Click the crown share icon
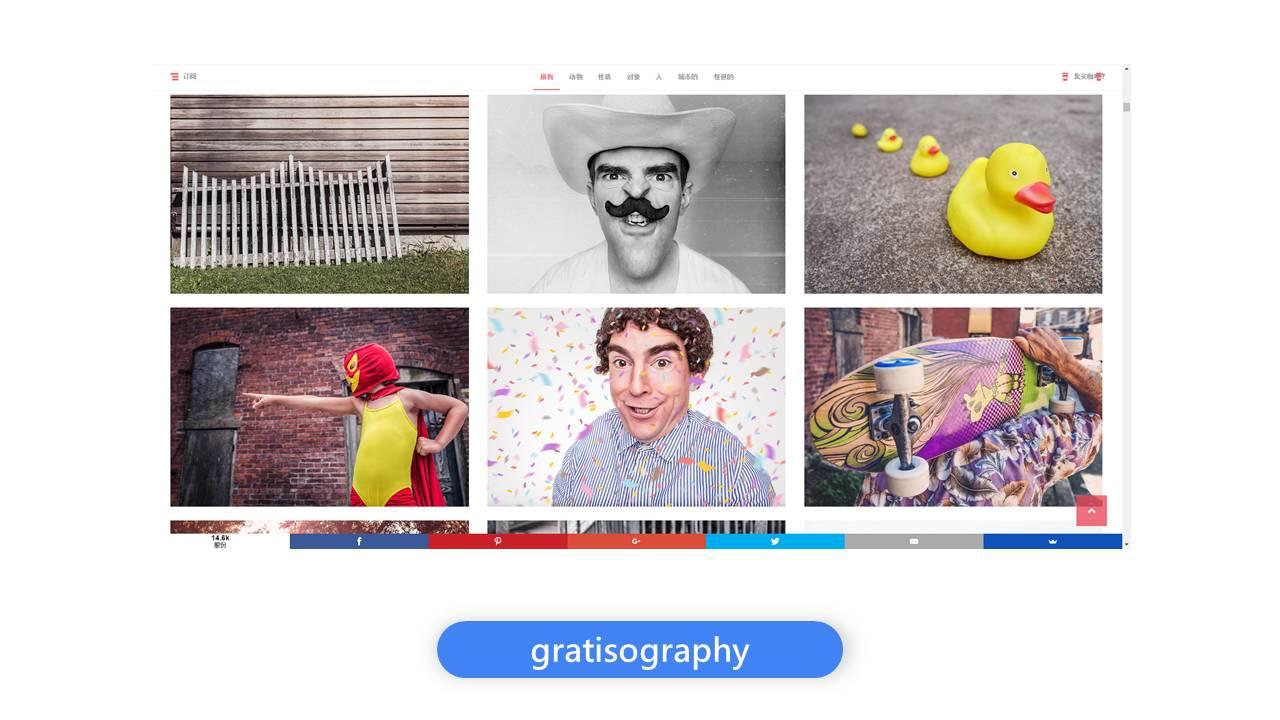Screen dimensions: 1280x720 (1053, 541)
